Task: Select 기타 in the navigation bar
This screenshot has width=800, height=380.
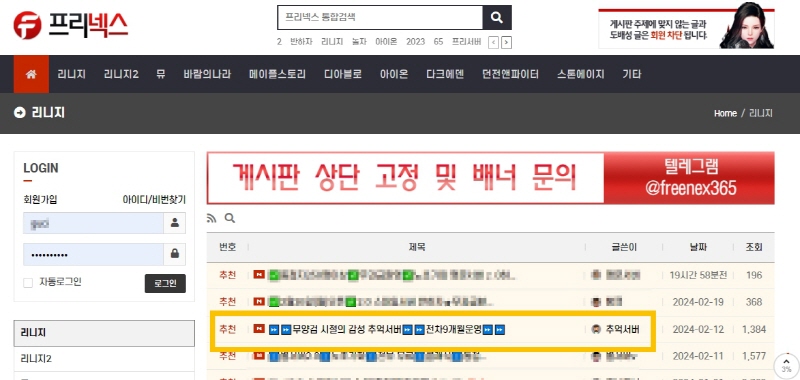Action: (632, 74)
